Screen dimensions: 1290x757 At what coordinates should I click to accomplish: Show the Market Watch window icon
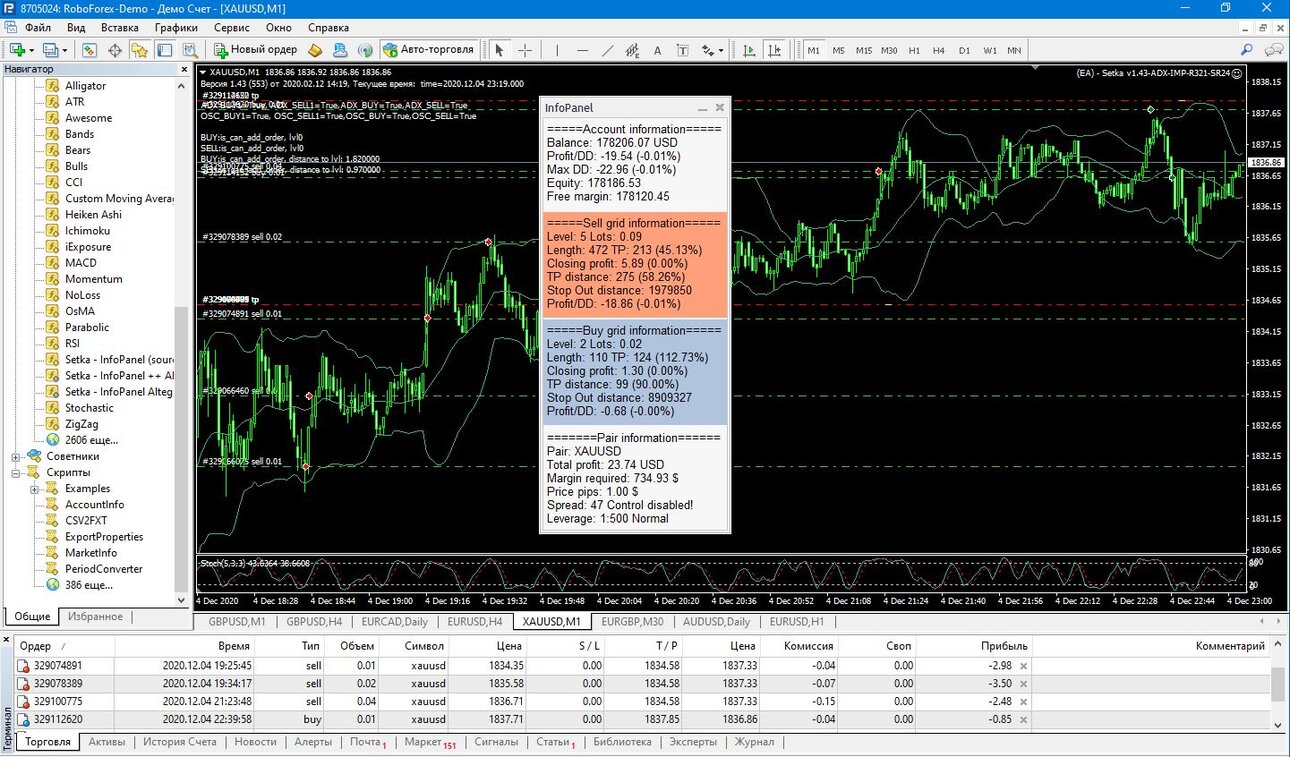pyautogui.click(x=90, y=49)
